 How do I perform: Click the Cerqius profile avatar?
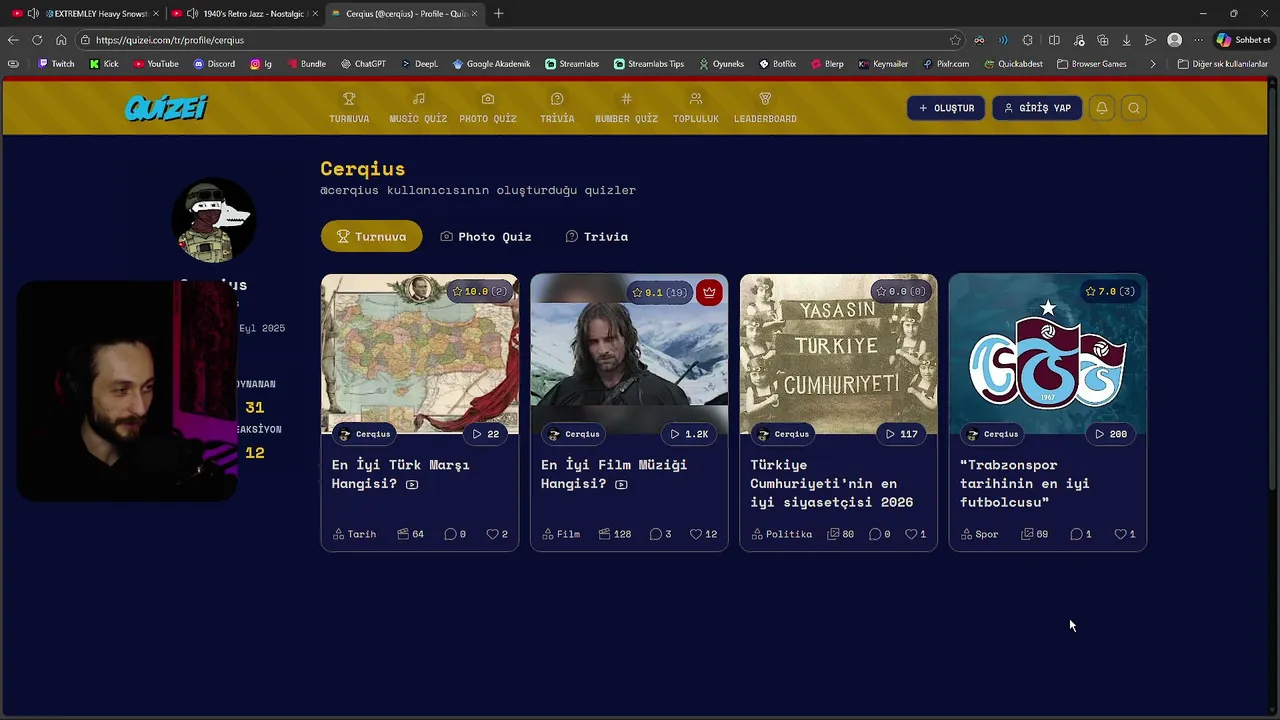coord(213,220)
